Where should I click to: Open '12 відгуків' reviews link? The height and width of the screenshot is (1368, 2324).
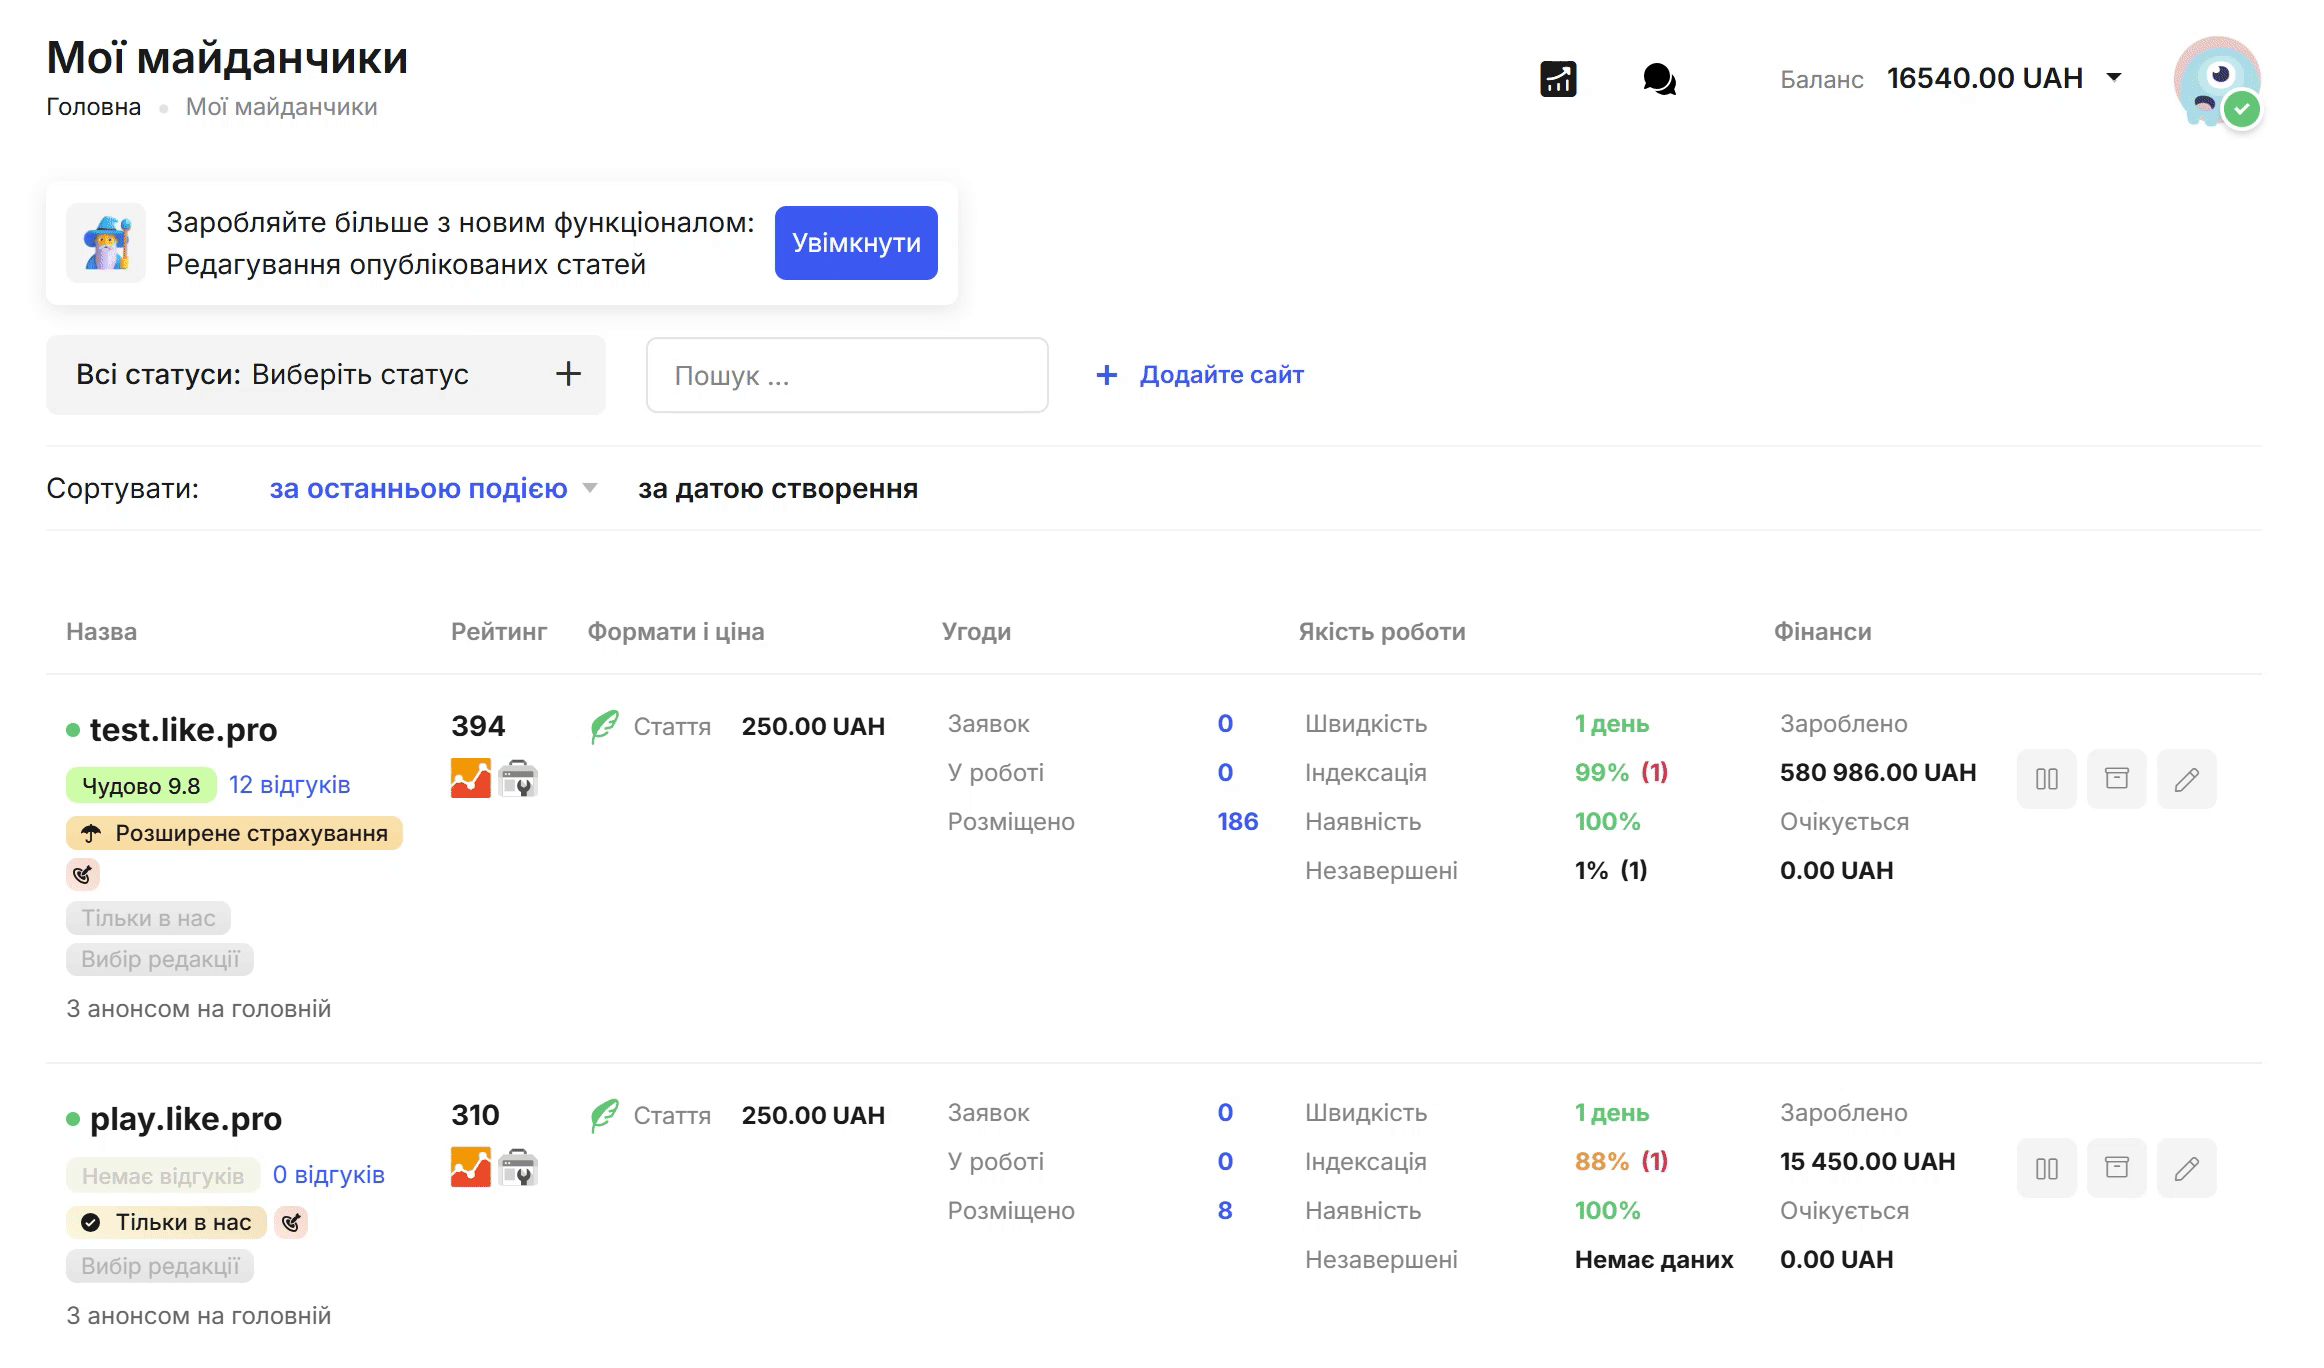coord(289,785)
